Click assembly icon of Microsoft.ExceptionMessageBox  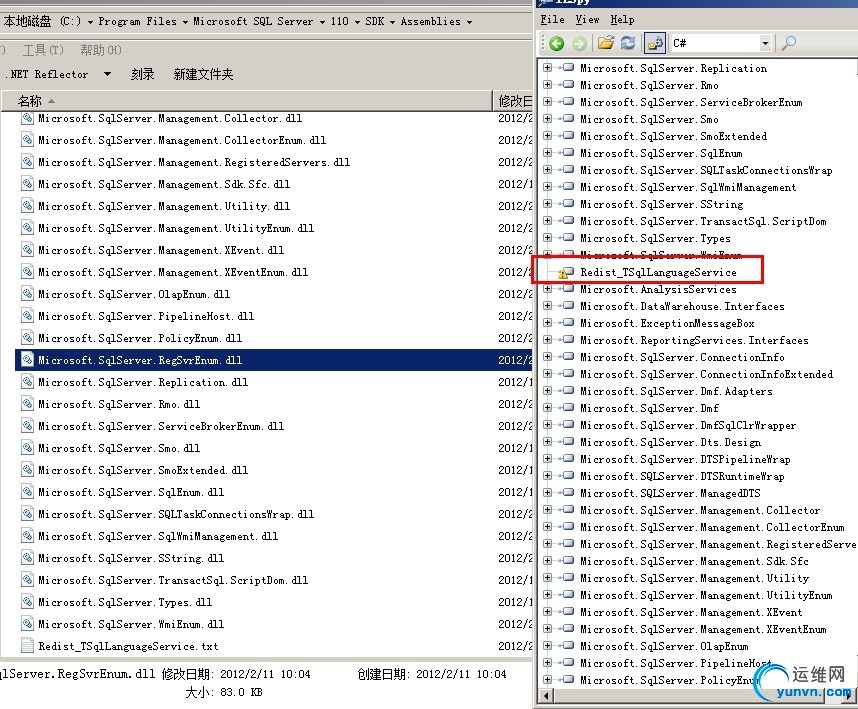pos(569,323)
